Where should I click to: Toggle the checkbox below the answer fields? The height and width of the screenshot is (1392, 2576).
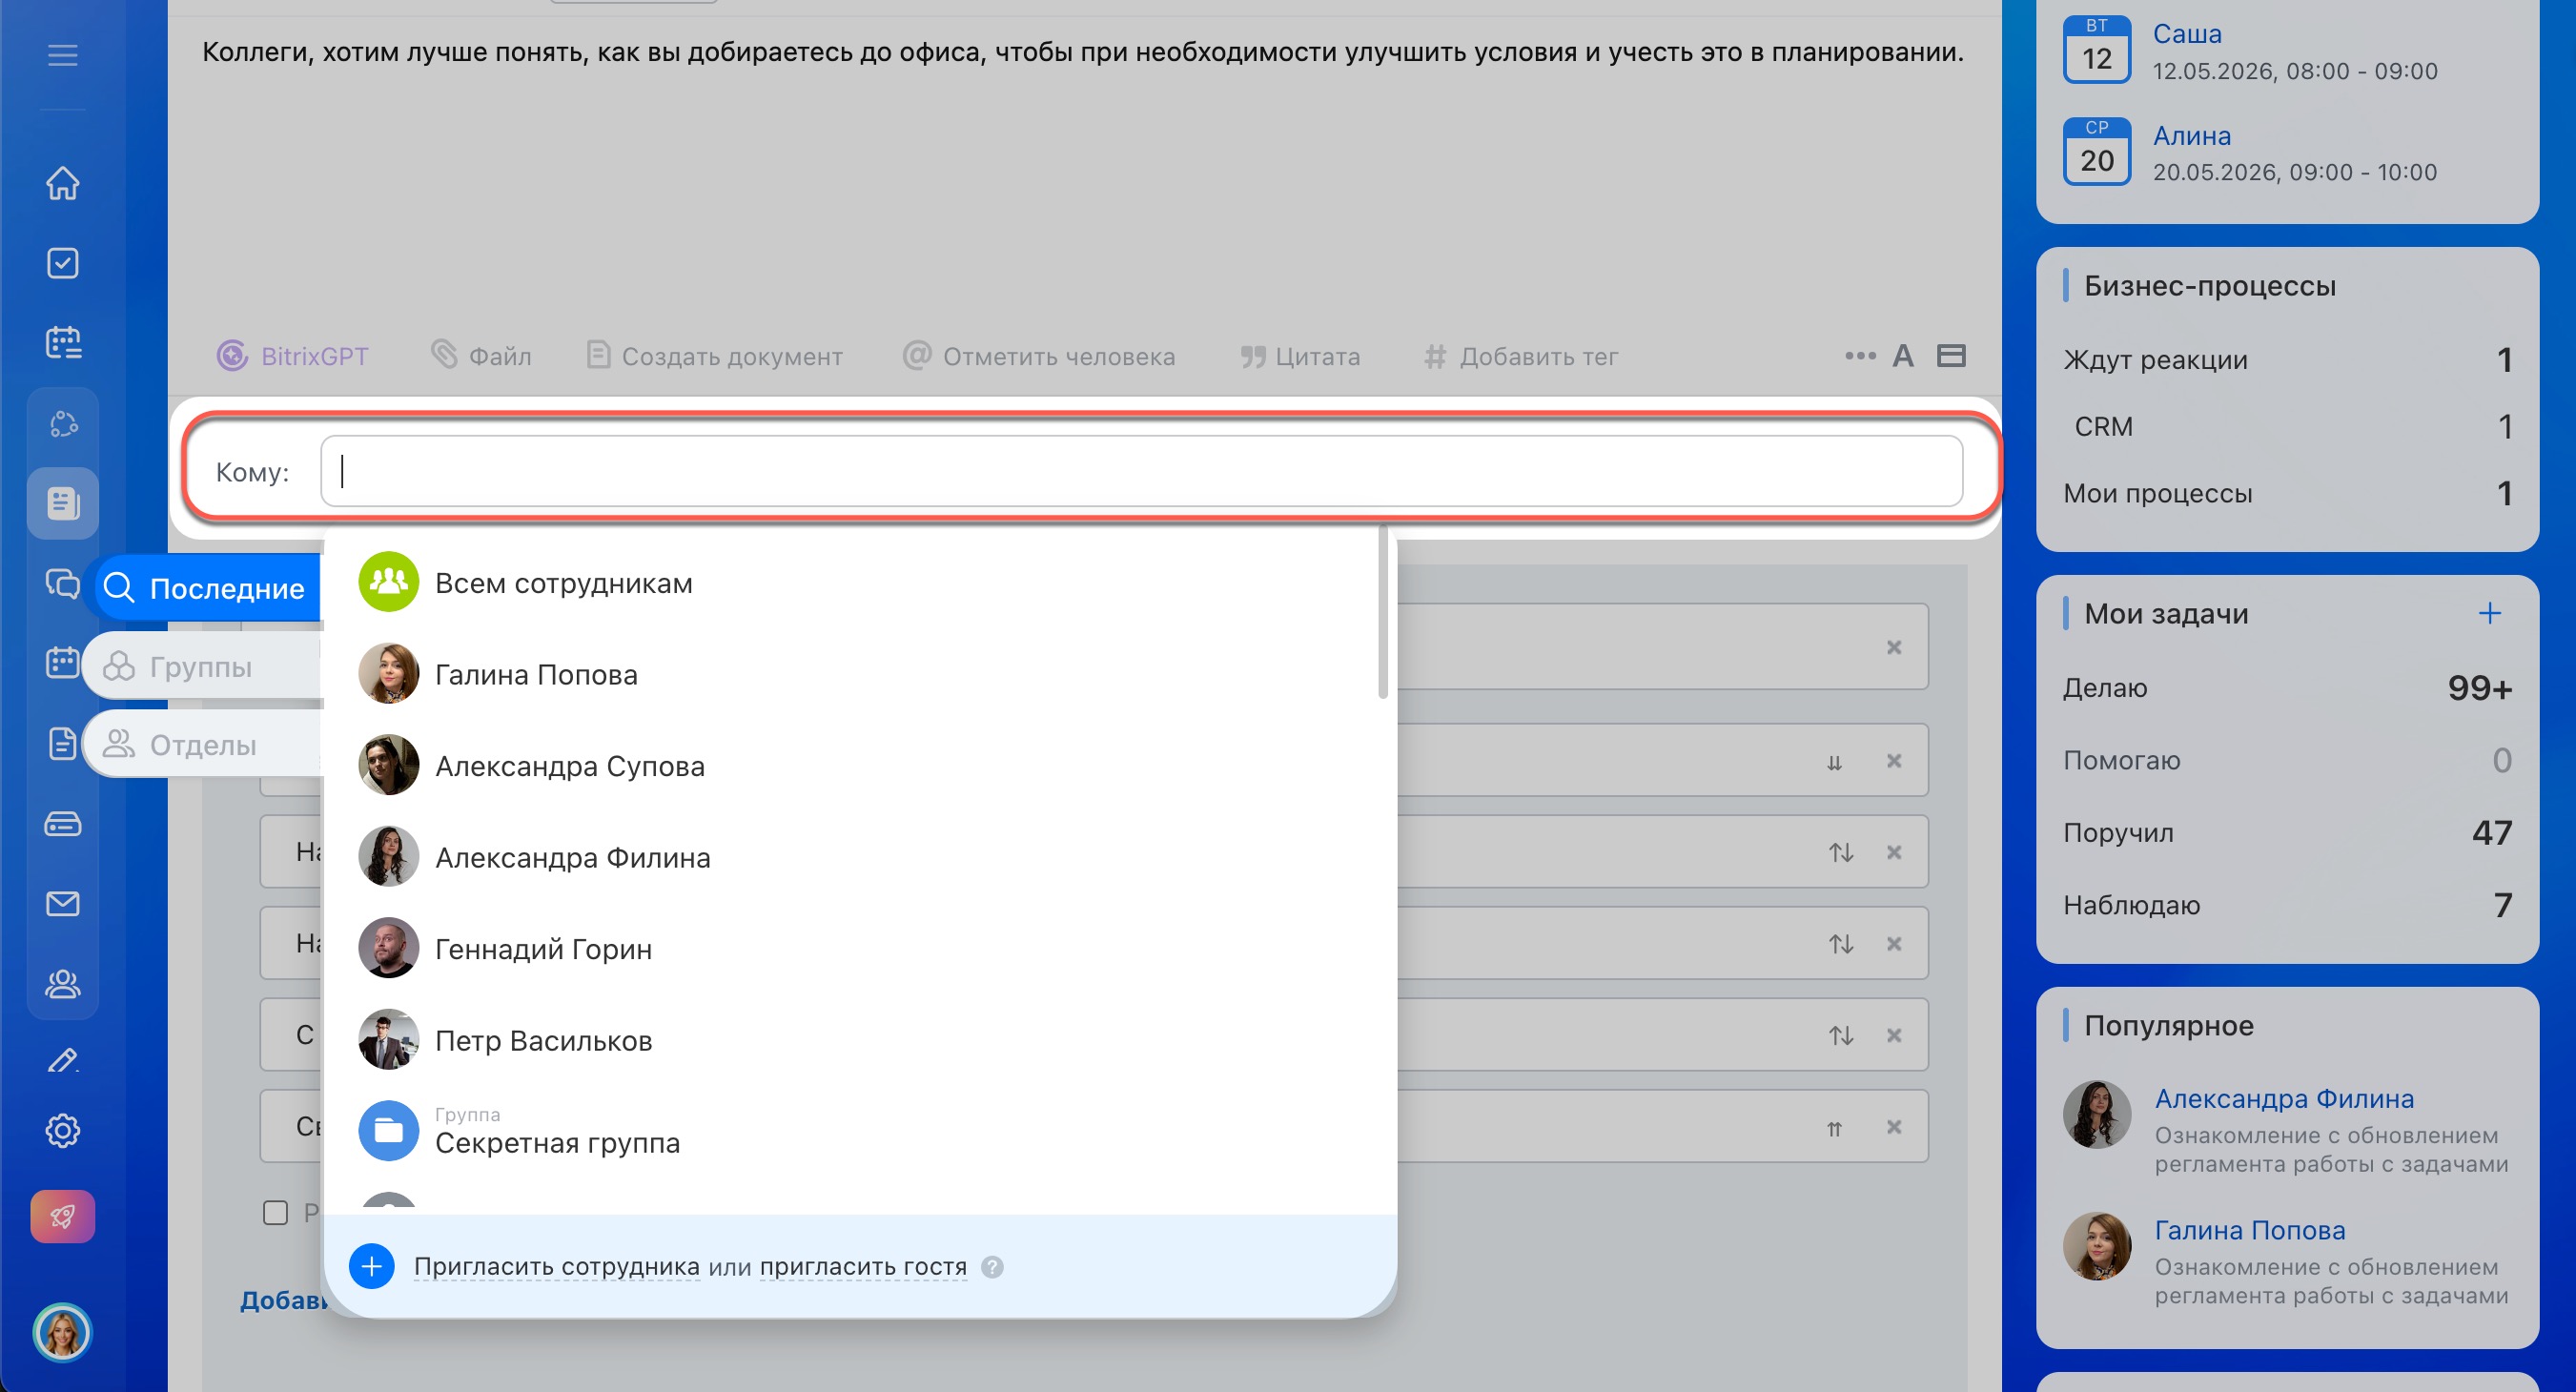[275, 1213]
